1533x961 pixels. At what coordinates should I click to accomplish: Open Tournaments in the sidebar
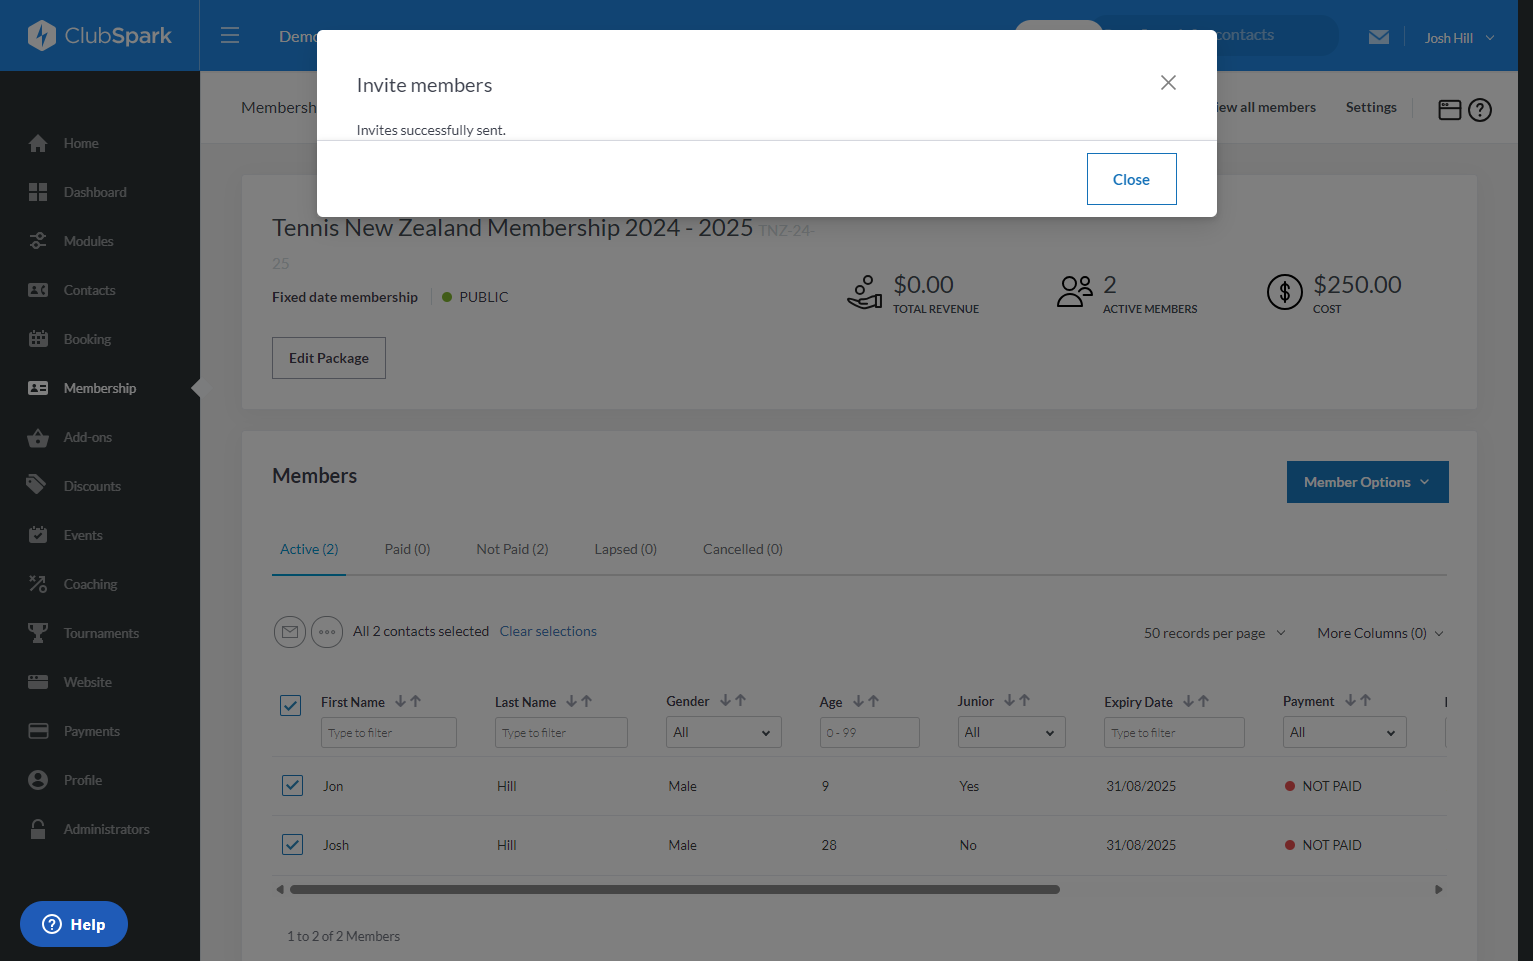click(100, 633)
